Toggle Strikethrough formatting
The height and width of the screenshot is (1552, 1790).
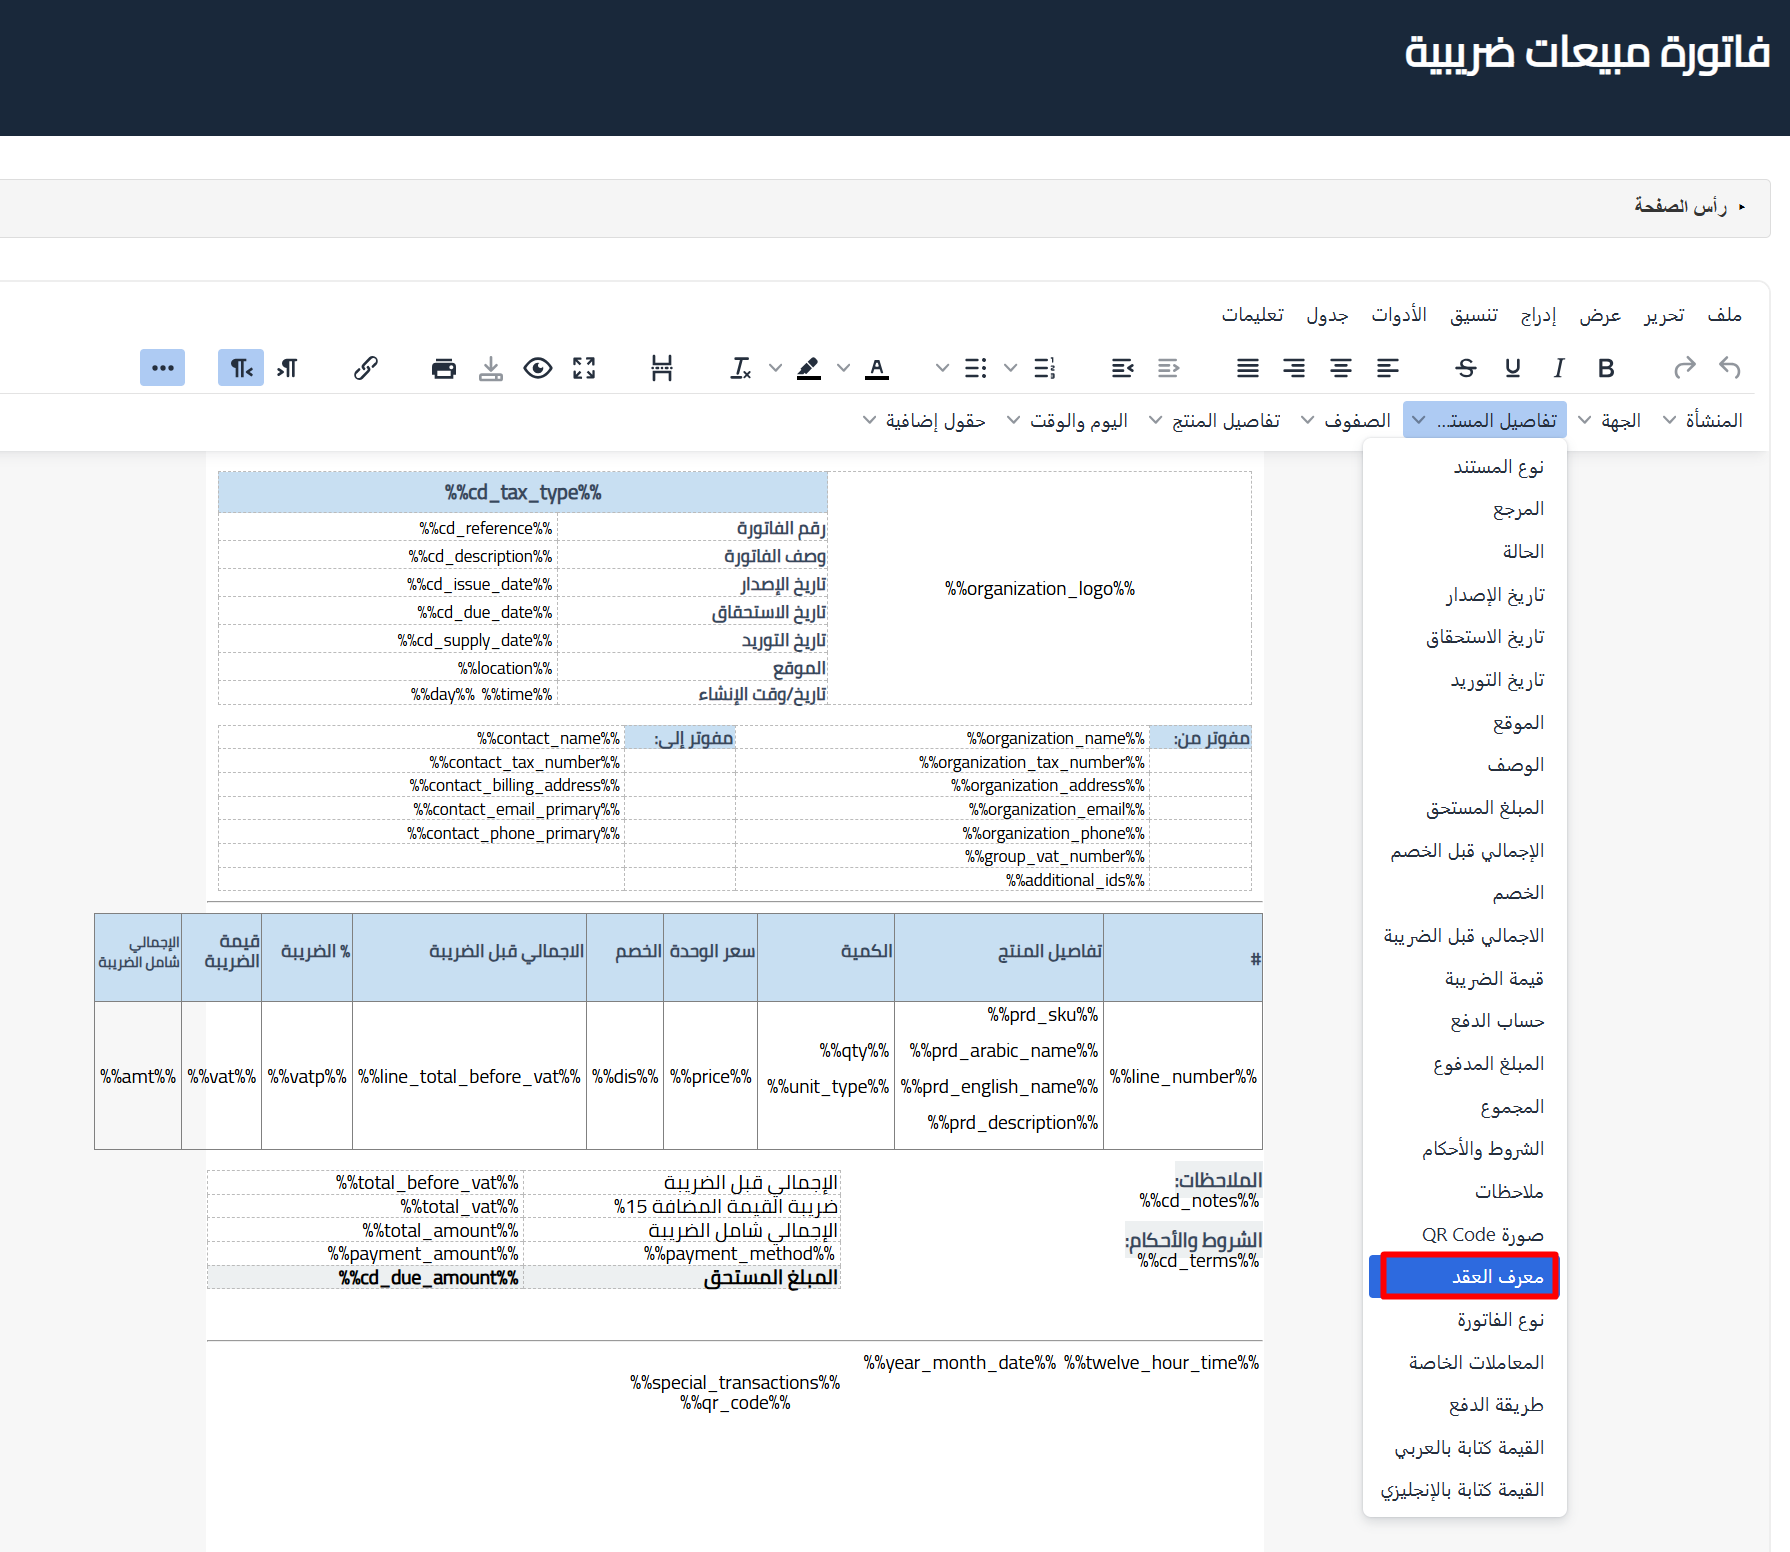click(x=1466, y=368)
